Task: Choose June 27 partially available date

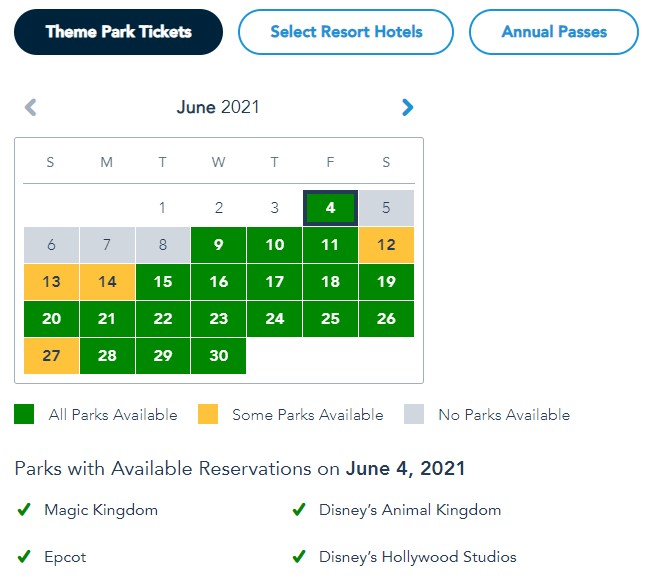Action: pos(51,356)
